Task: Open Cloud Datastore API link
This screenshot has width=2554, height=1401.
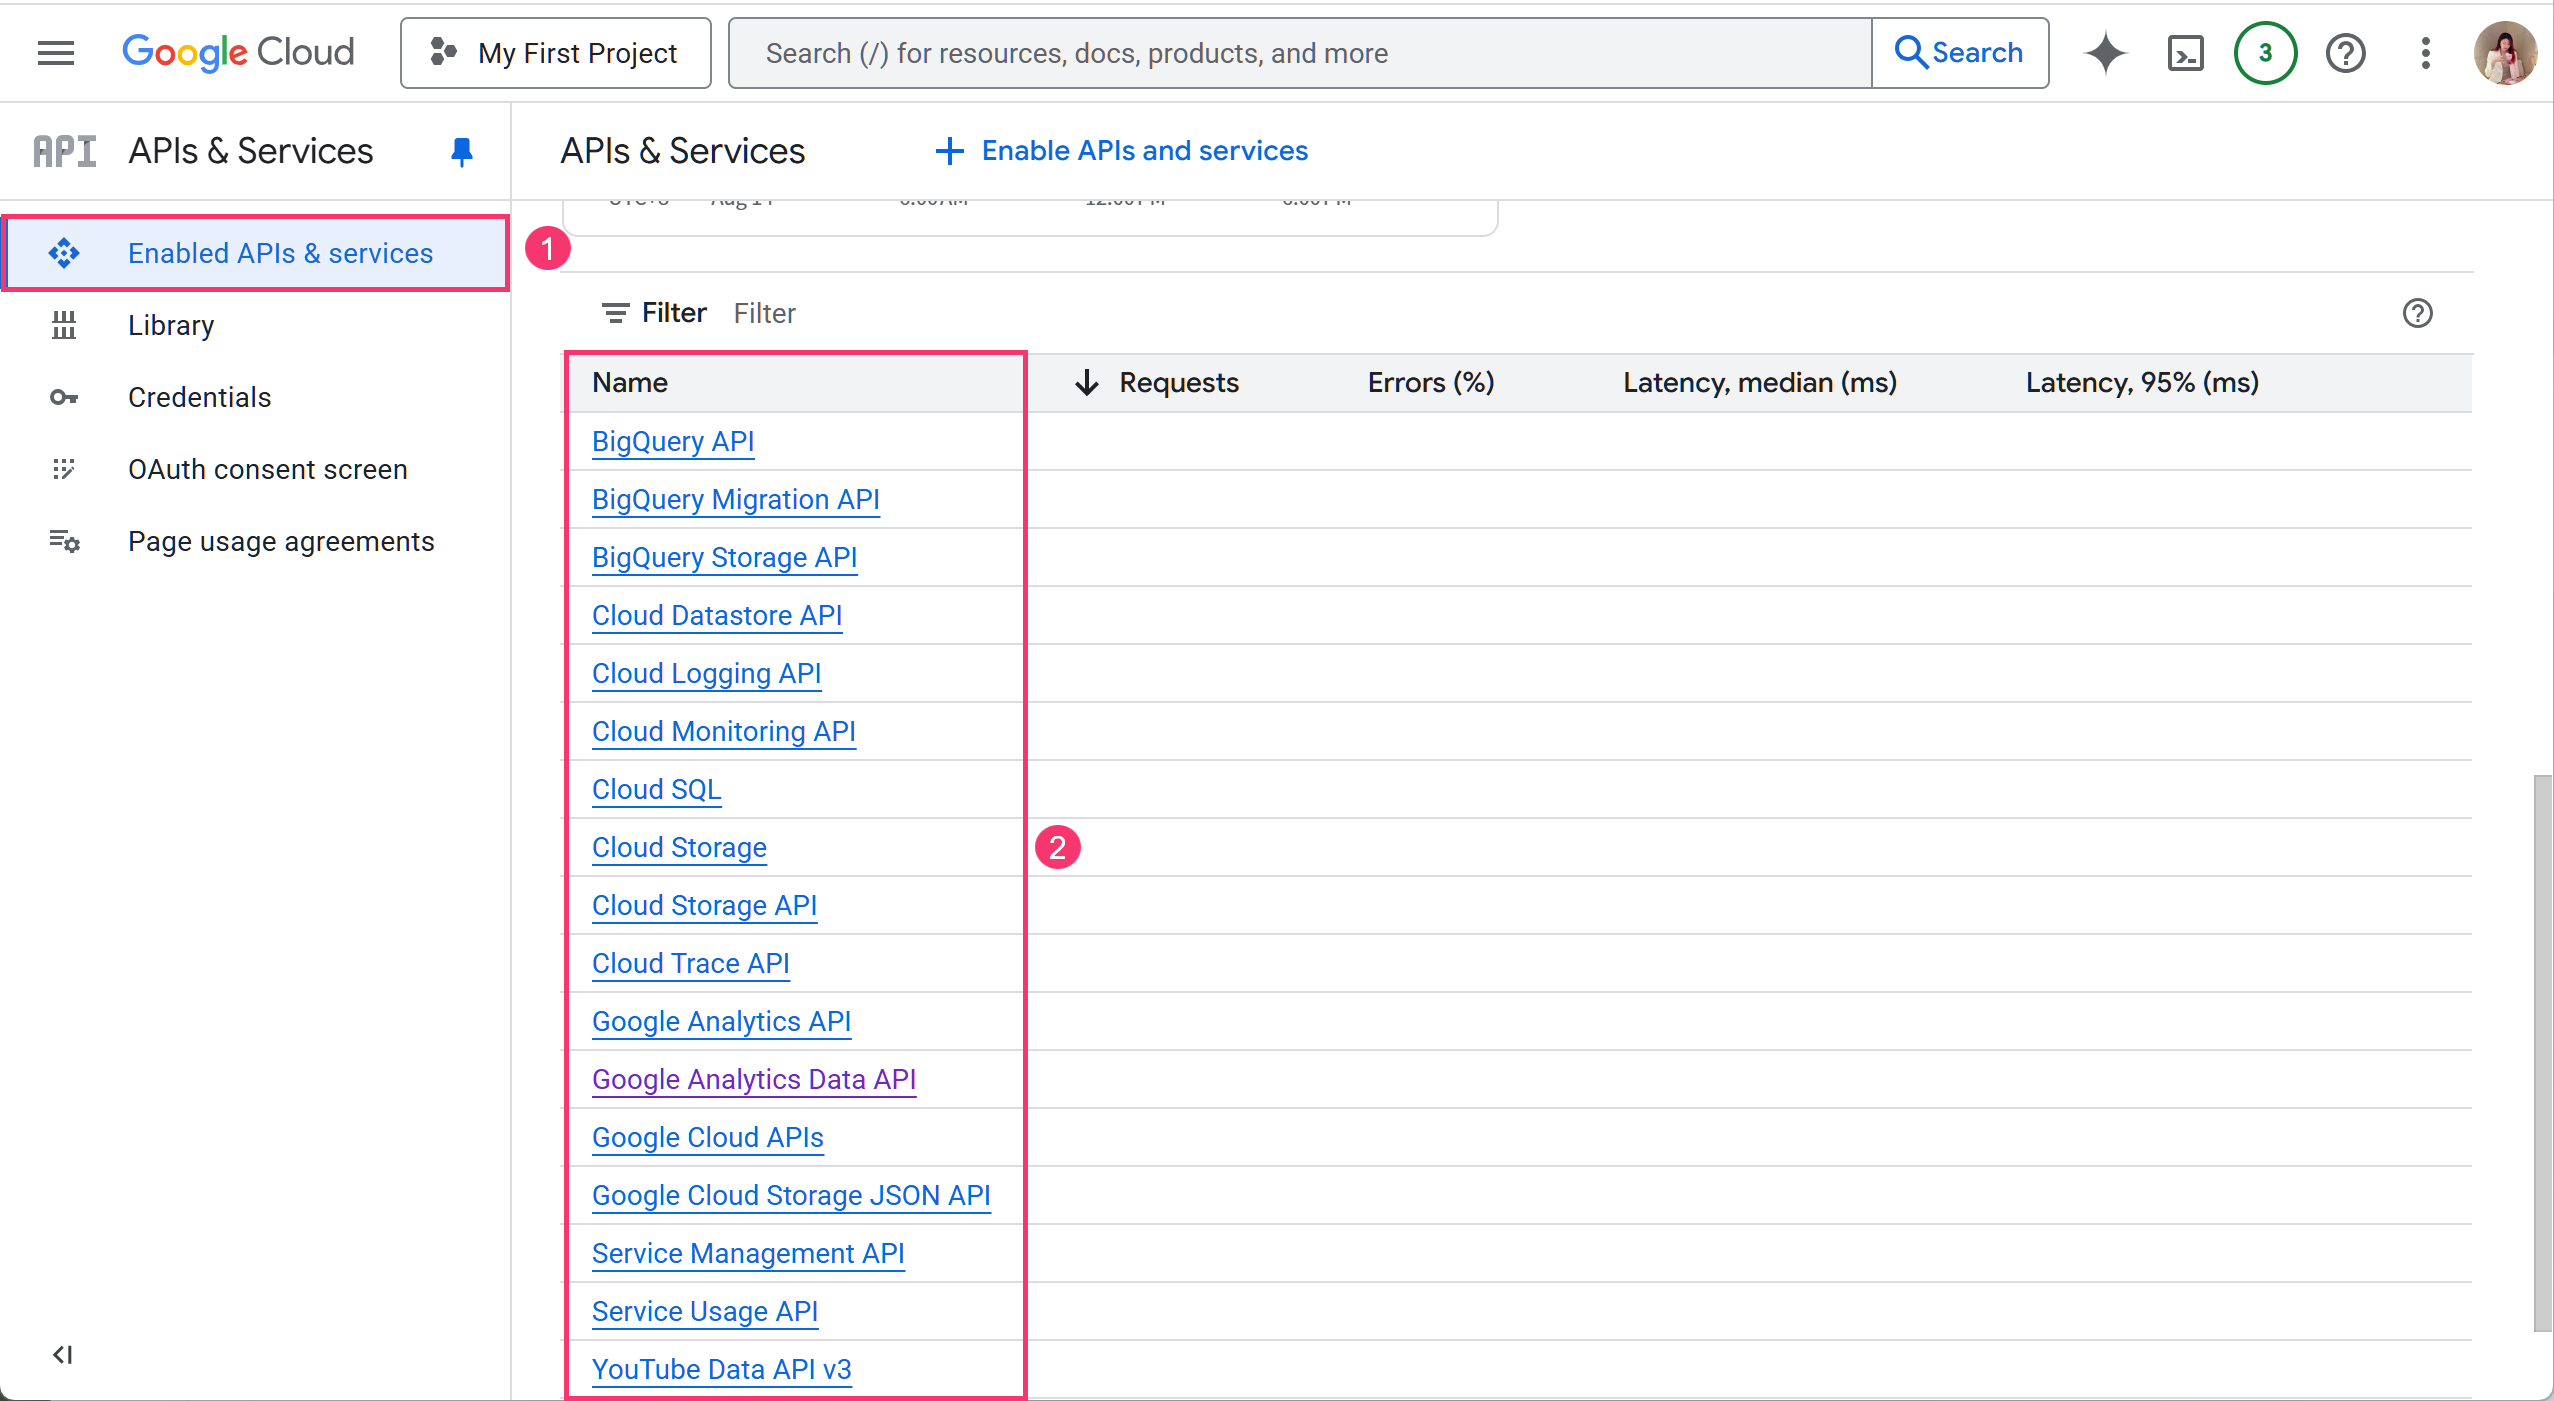Action: (717, 615)
